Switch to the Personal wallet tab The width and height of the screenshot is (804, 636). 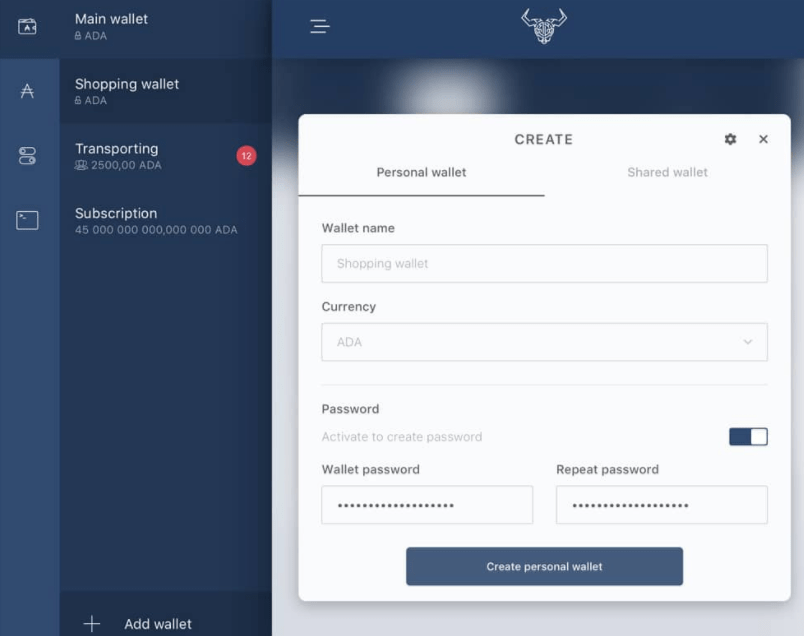click(x=421, y=173)
